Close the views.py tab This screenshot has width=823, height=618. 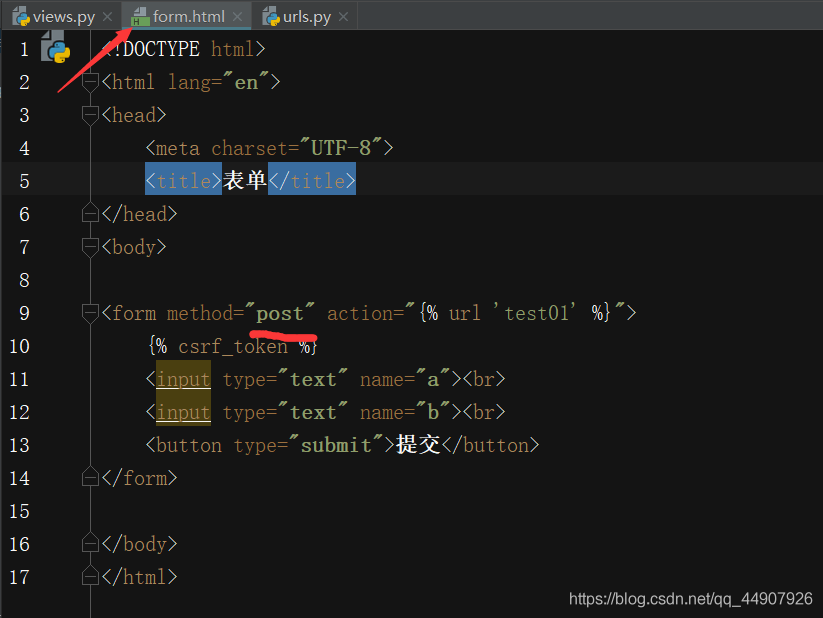point(108,17)
